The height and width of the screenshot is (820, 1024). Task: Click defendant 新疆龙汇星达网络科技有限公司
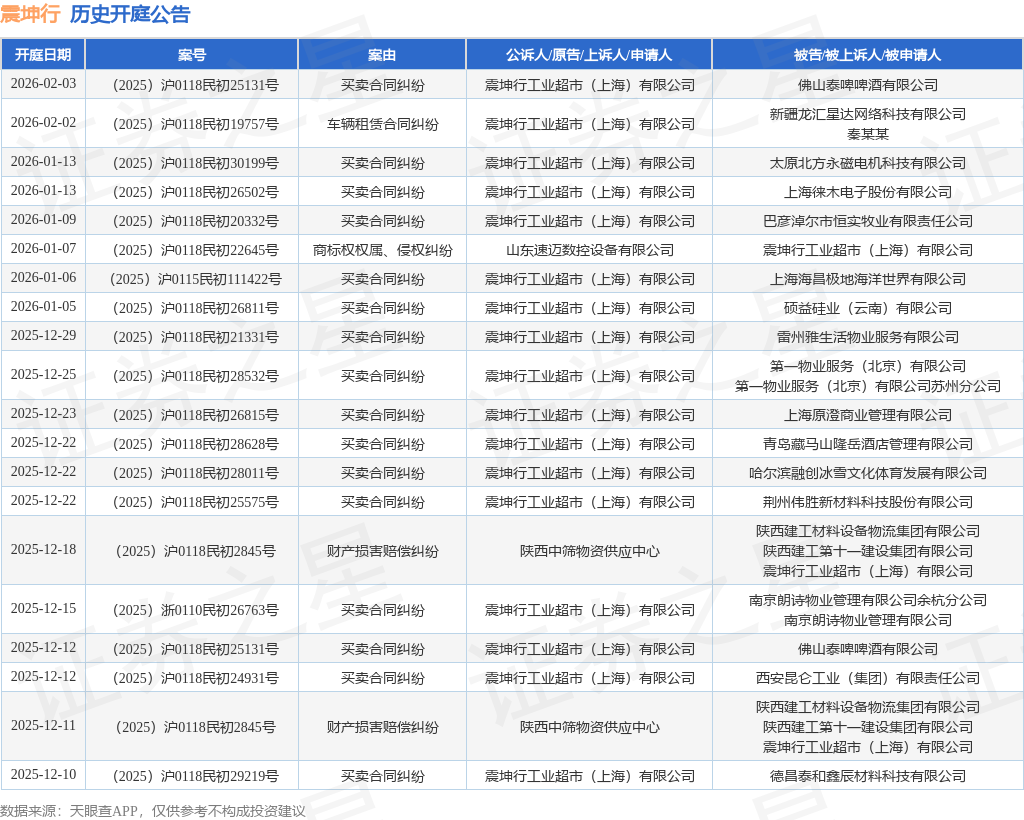click(x=868, y=114)
